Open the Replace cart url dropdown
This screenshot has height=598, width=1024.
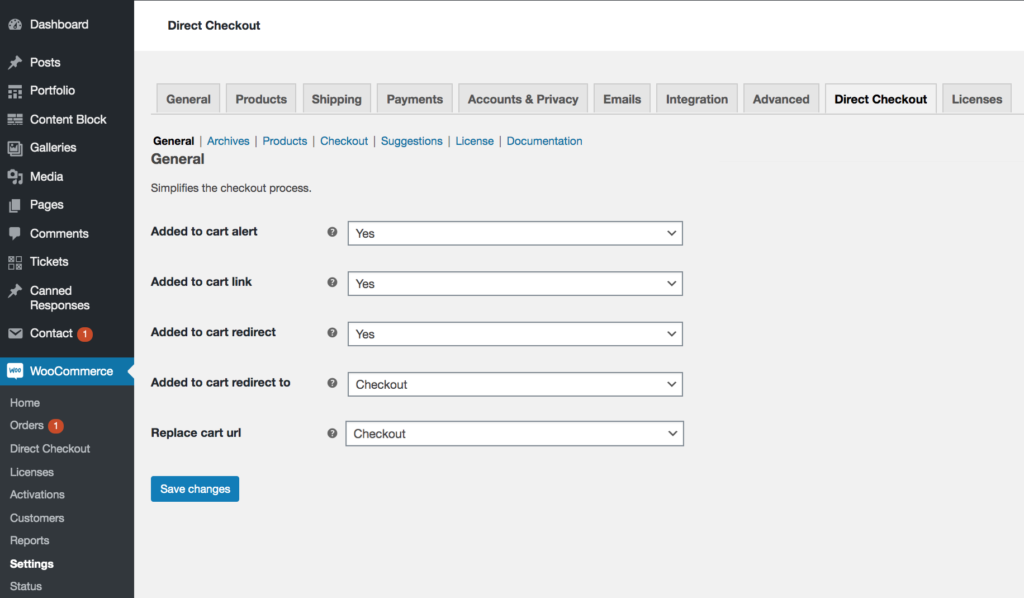(x=515, y=433)
